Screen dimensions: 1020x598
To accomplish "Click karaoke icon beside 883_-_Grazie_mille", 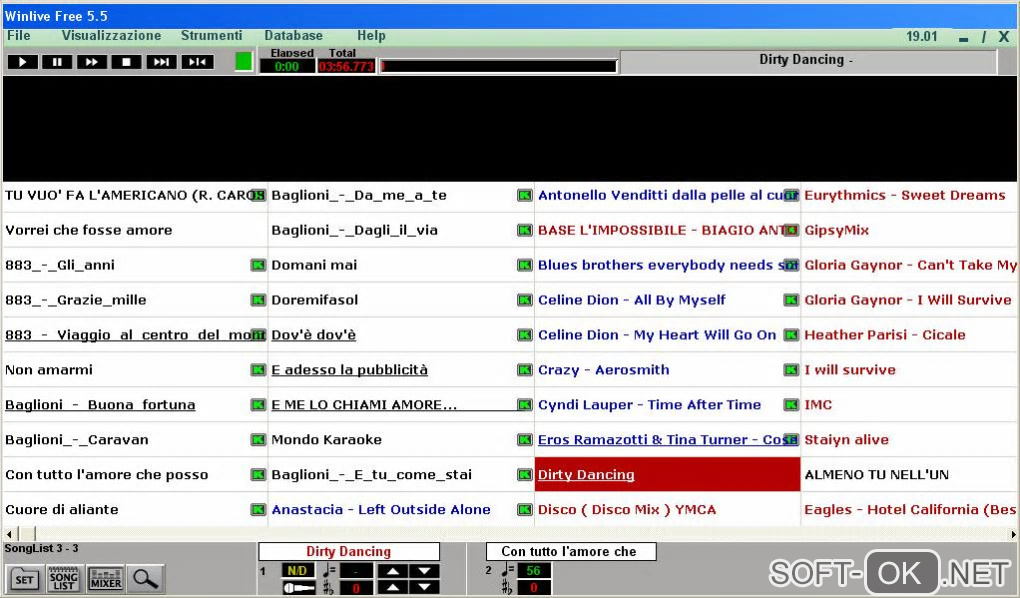I will tap(258, 300).
